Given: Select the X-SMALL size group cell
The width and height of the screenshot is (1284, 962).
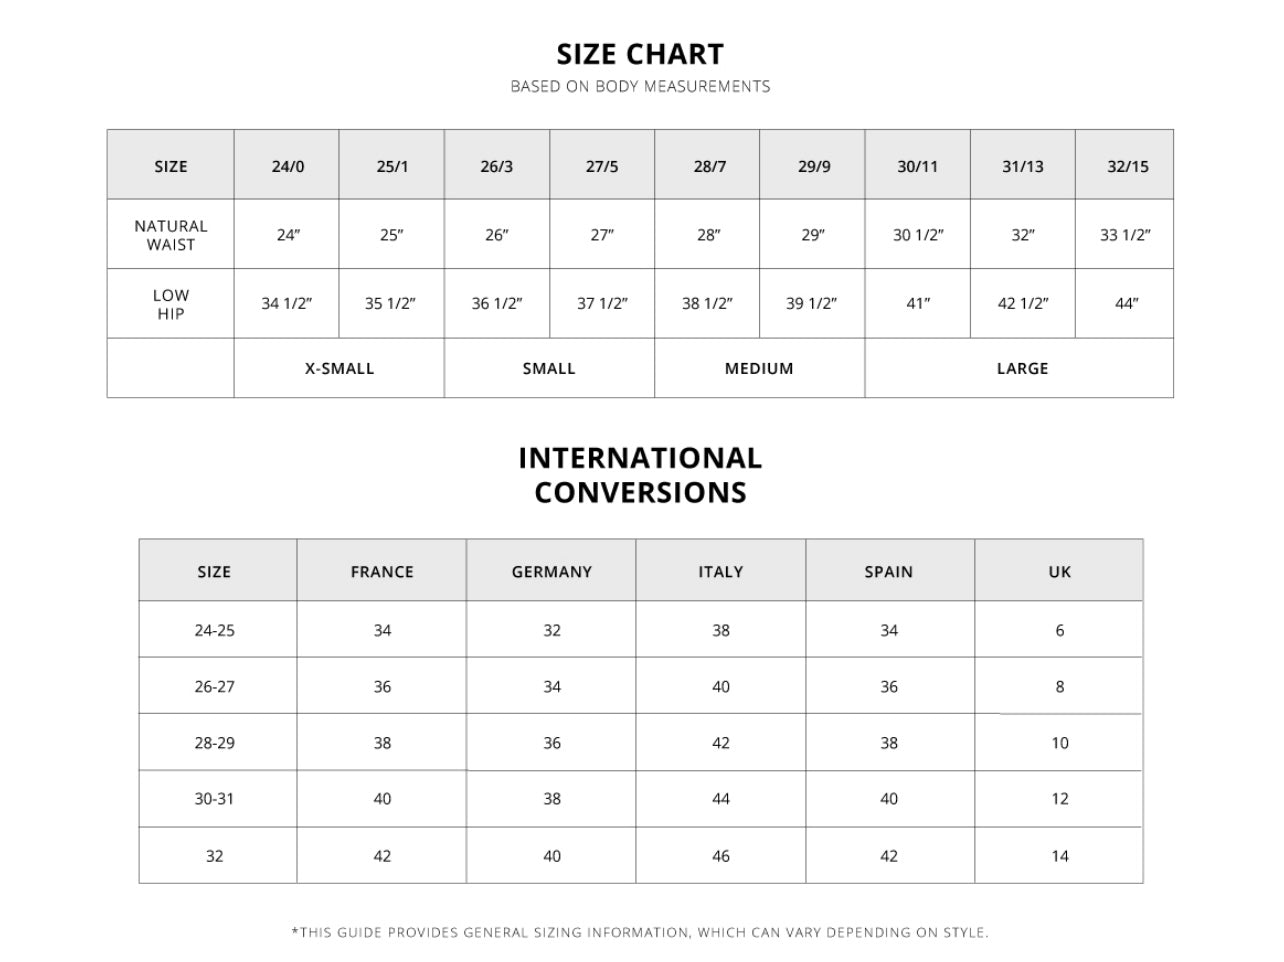Looking at the screenshot, I should click(x=339, y=368).
